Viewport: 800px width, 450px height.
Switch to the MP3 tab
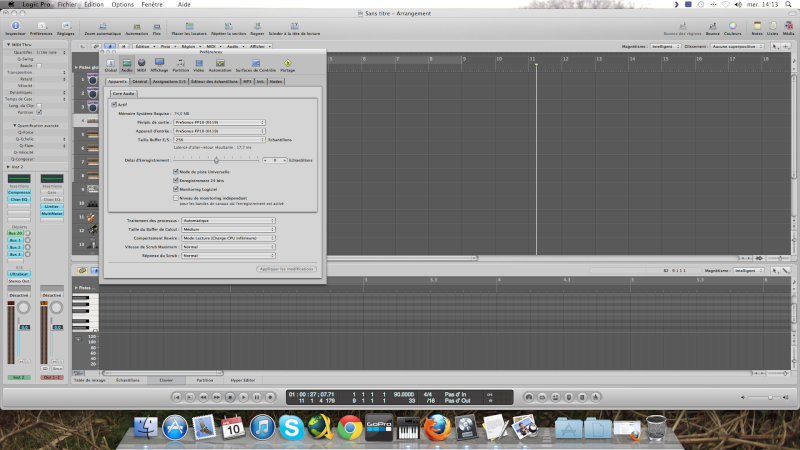[247, 80]
